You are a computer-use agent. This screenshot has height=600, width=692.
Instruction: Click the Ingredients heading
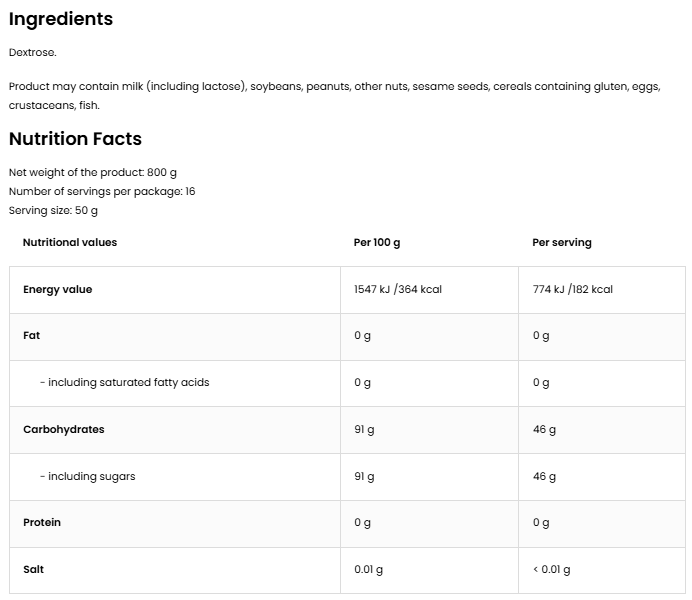pos(61,19)
